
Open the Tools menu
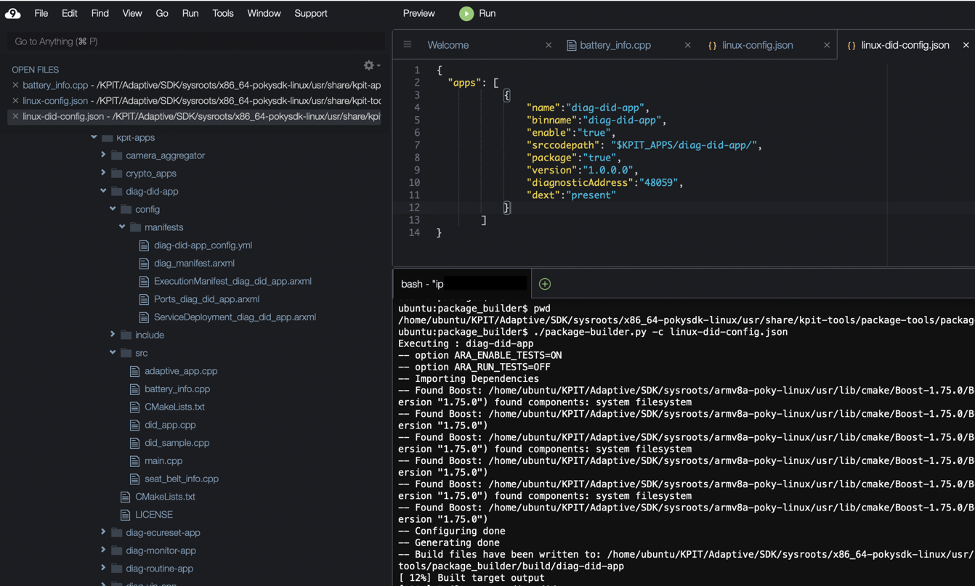[222, 14]
